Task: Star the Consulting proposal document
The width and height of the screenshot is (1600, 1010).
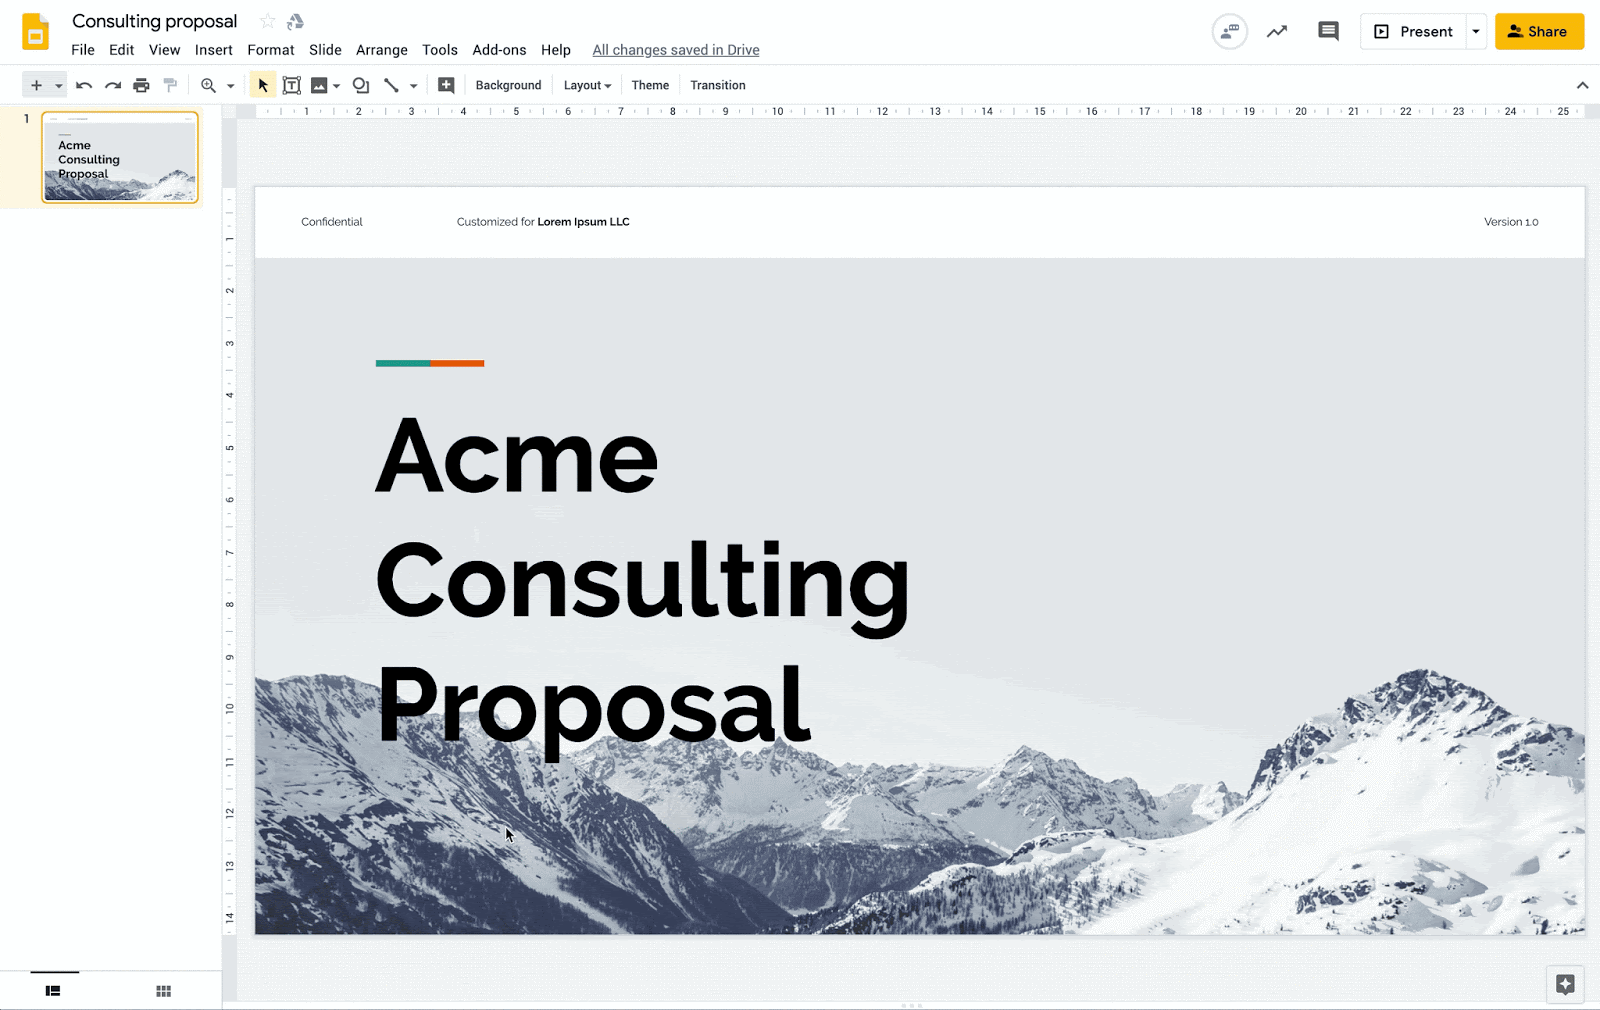Action: click(267, 21)
